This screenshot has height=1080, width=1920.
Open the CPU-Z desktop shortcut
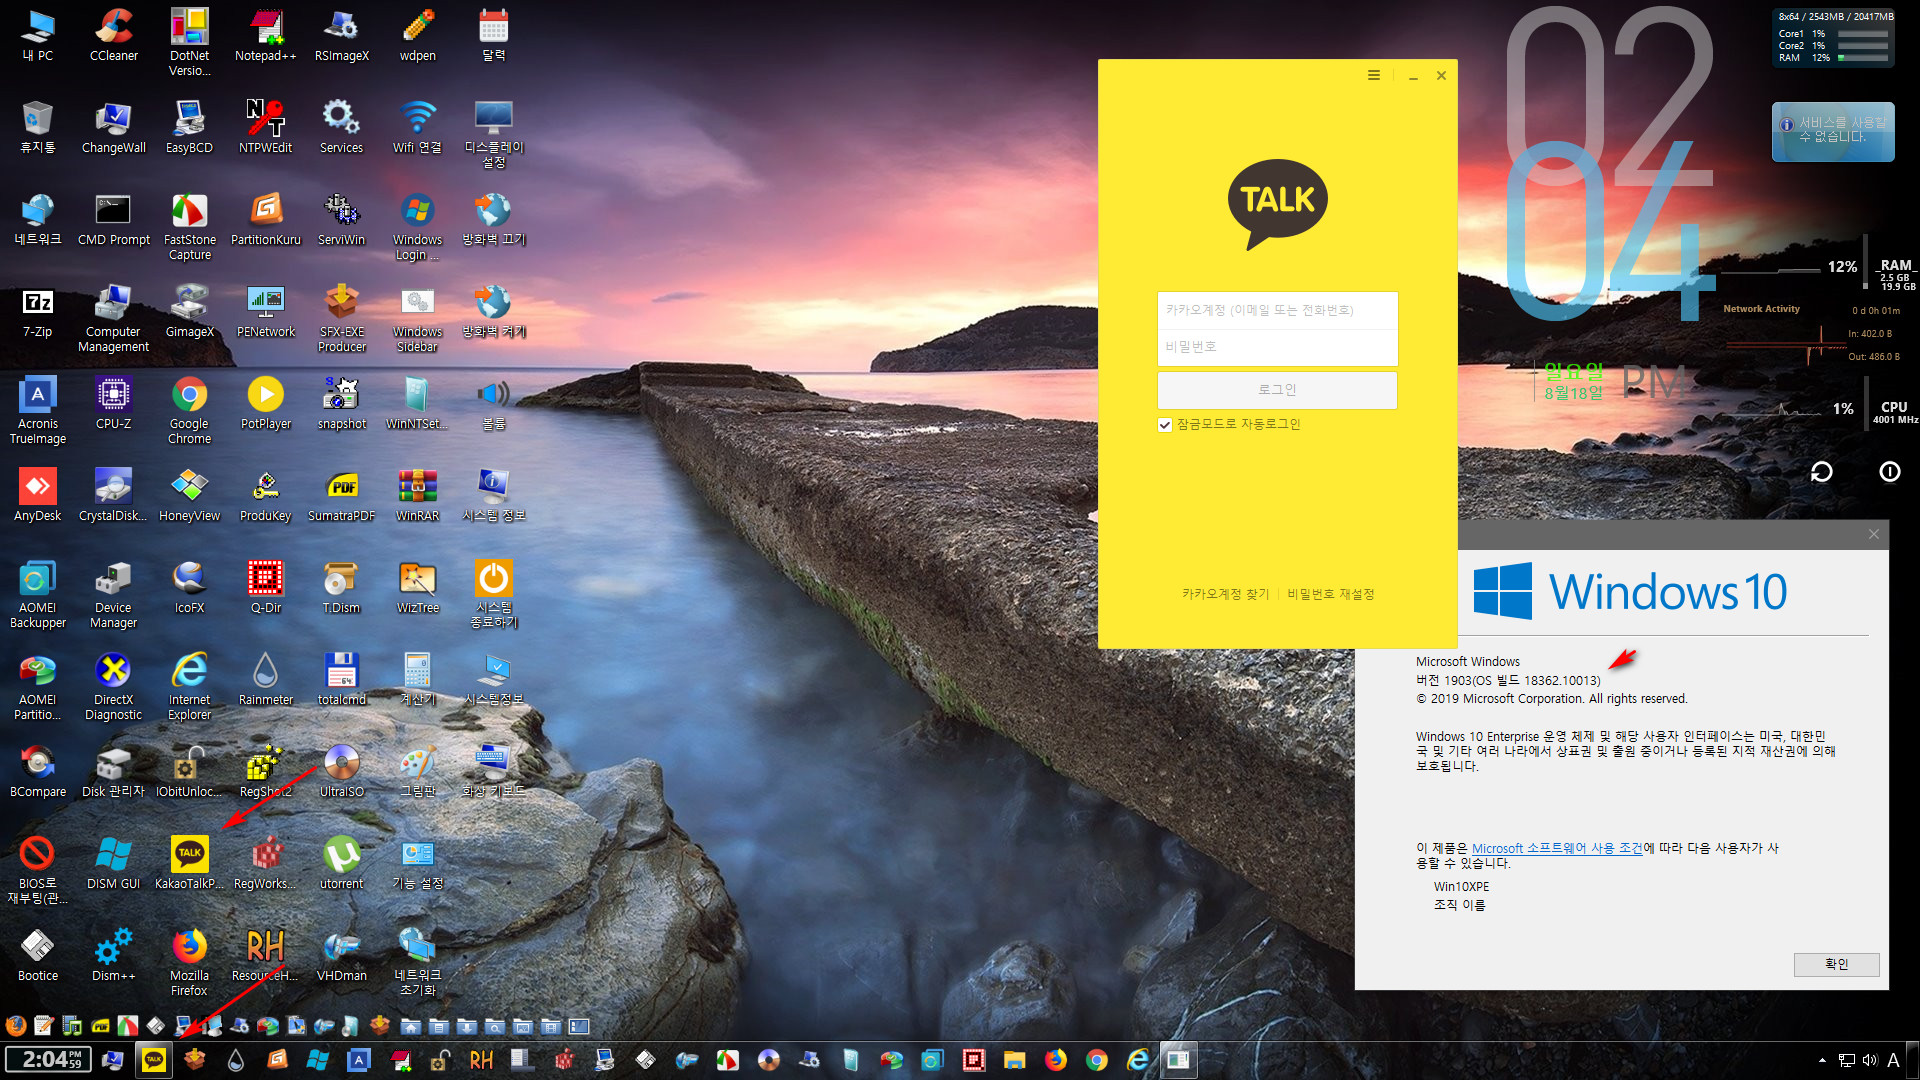(x=113, y=403)
